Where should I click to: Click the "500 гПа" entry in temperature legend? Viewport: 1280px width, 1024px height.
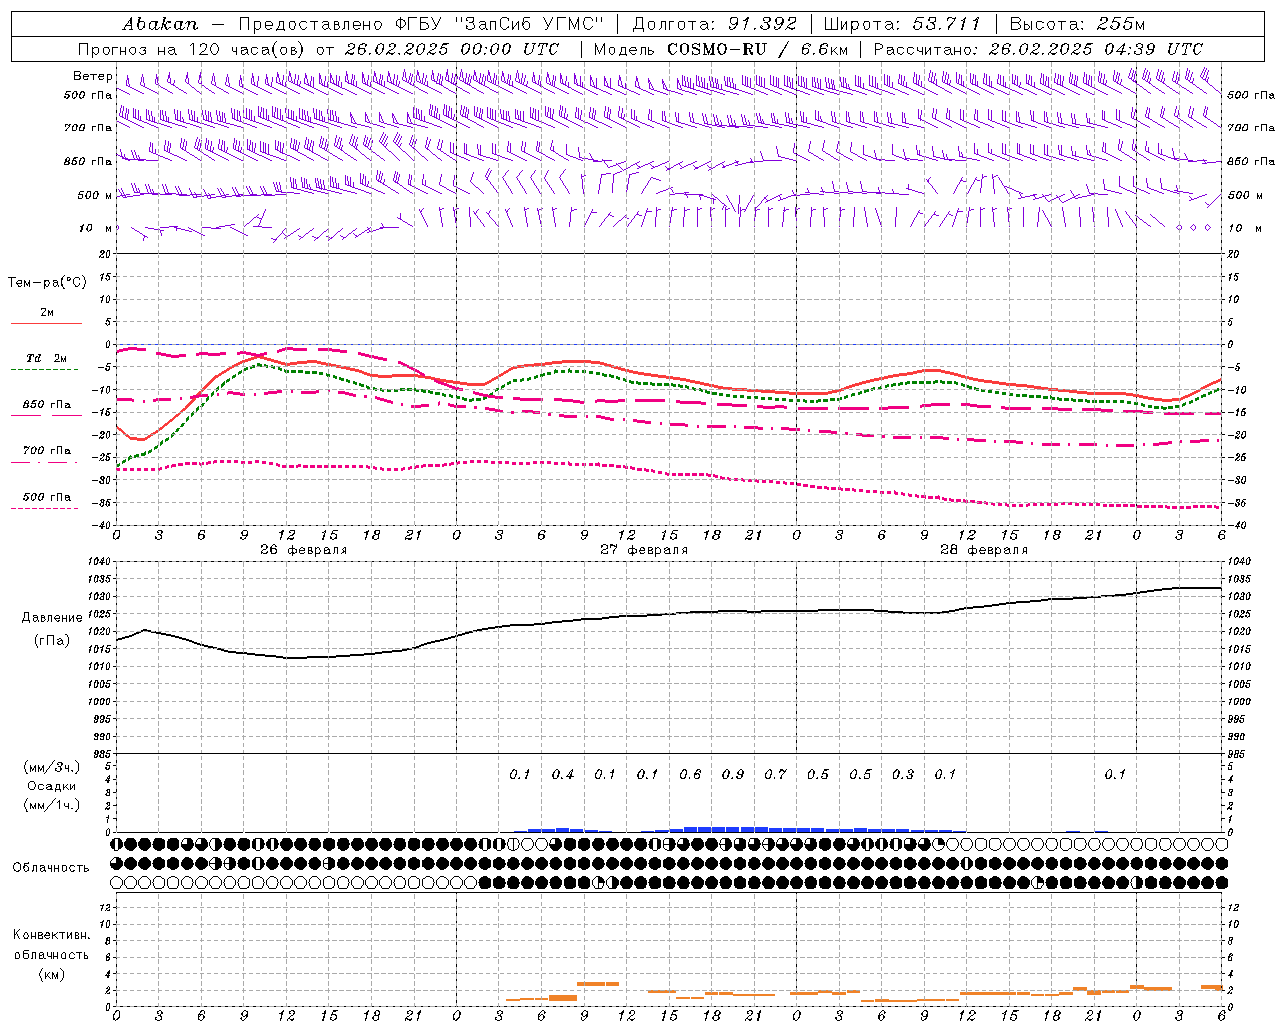tap(46, 497)
